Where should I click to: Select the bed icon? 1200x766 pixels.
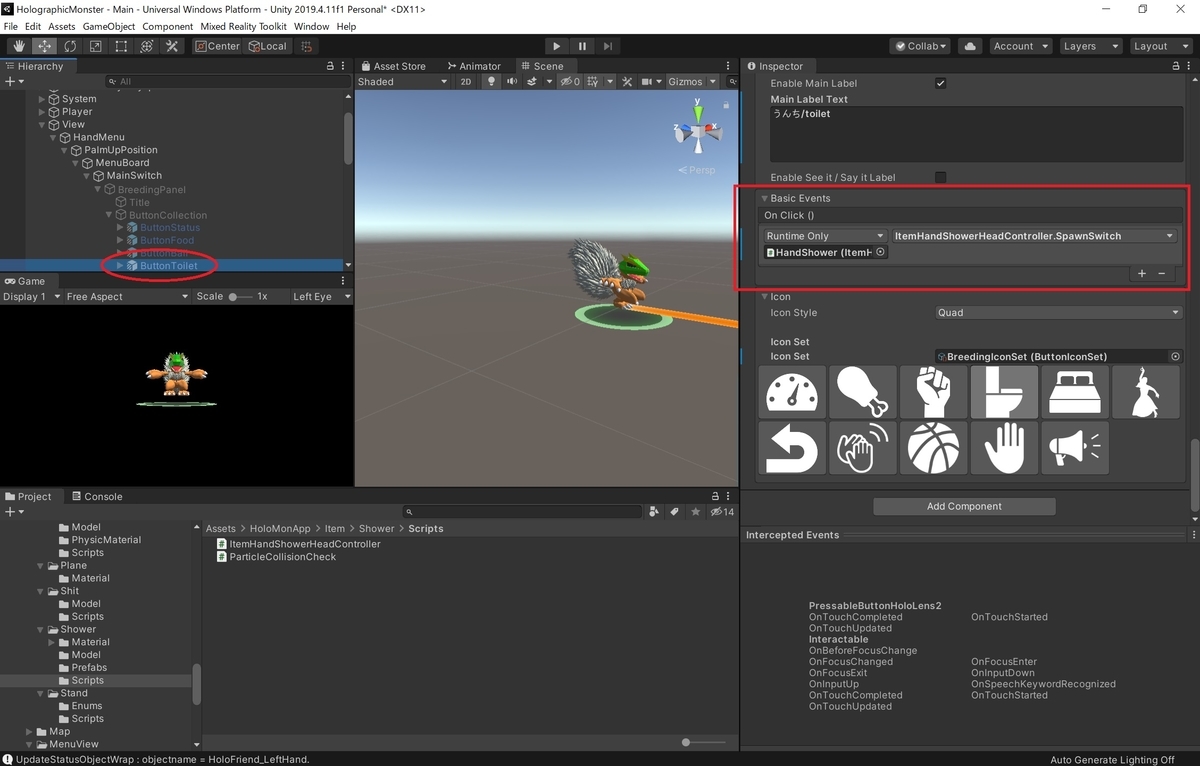coord(1075,391)
